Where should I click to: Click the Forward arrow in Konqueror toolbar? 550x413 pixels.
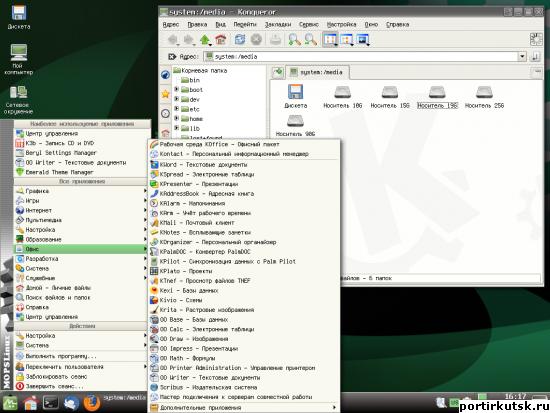pyautogui.click(x=189, y=39)
